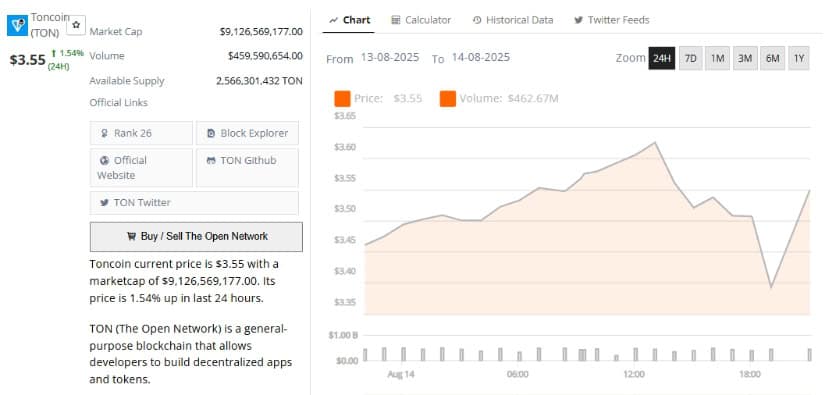Image resolution: width=825 pixels, height=395 pixels.
Task: Click the Price: $3.55 legend text
Action: tap(388, 98)
